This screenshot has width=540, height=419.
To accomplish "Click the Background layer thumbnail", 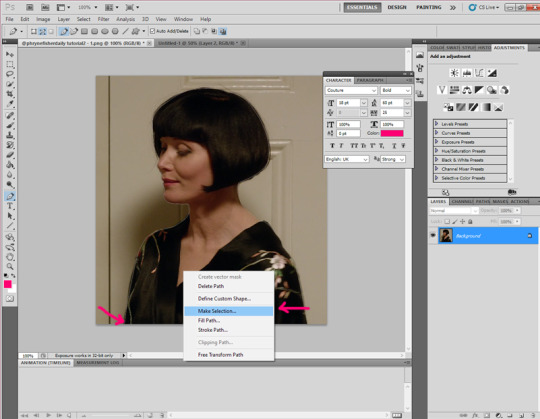I will pyautogui.click(x=446, y=235).
